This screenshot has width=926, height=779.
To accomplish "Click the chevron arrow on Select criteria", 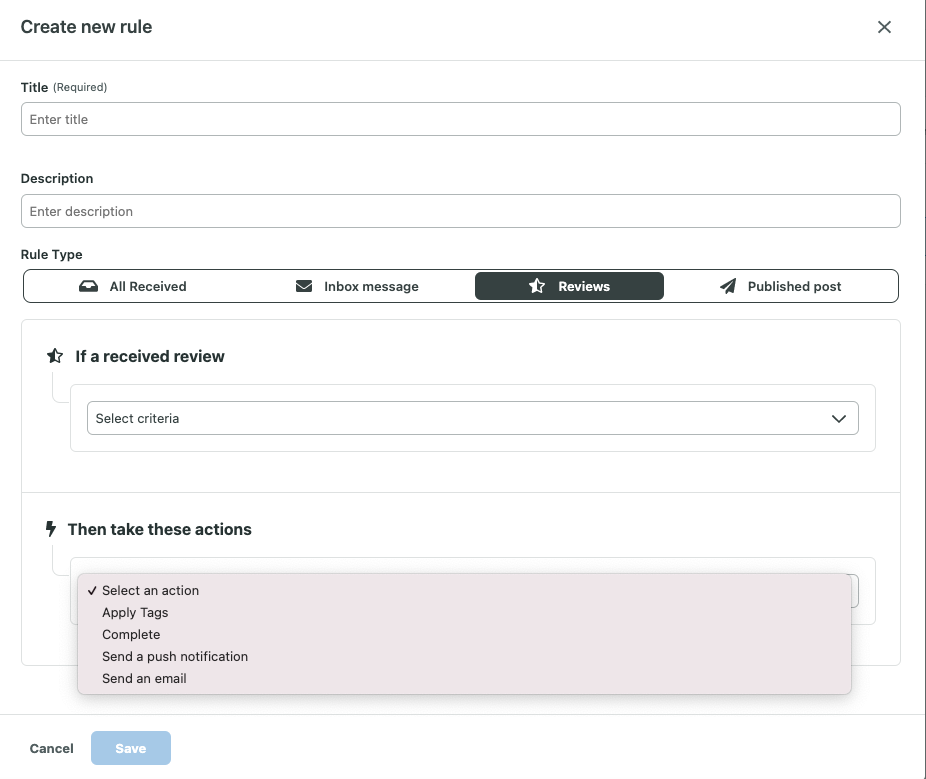I will (x=839, y=419).
